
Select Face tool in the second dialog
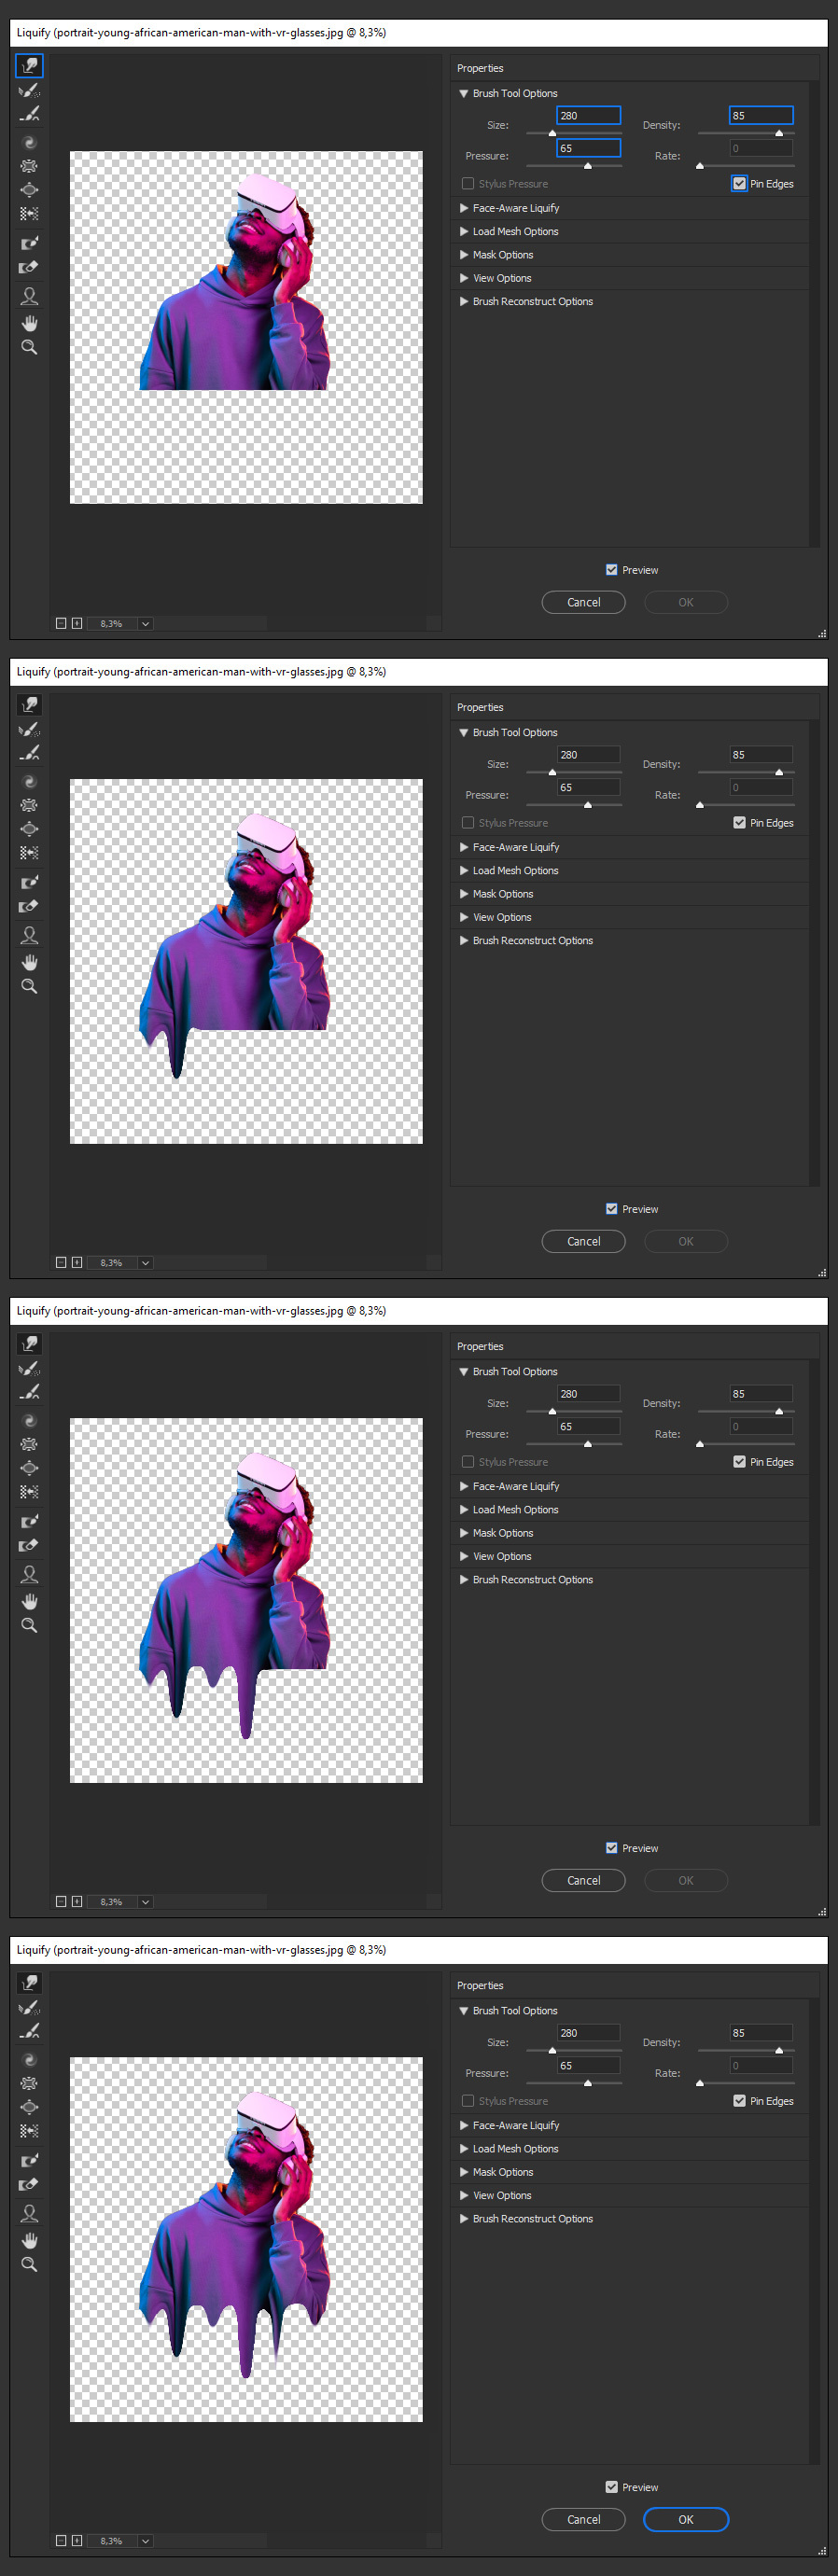29,935
